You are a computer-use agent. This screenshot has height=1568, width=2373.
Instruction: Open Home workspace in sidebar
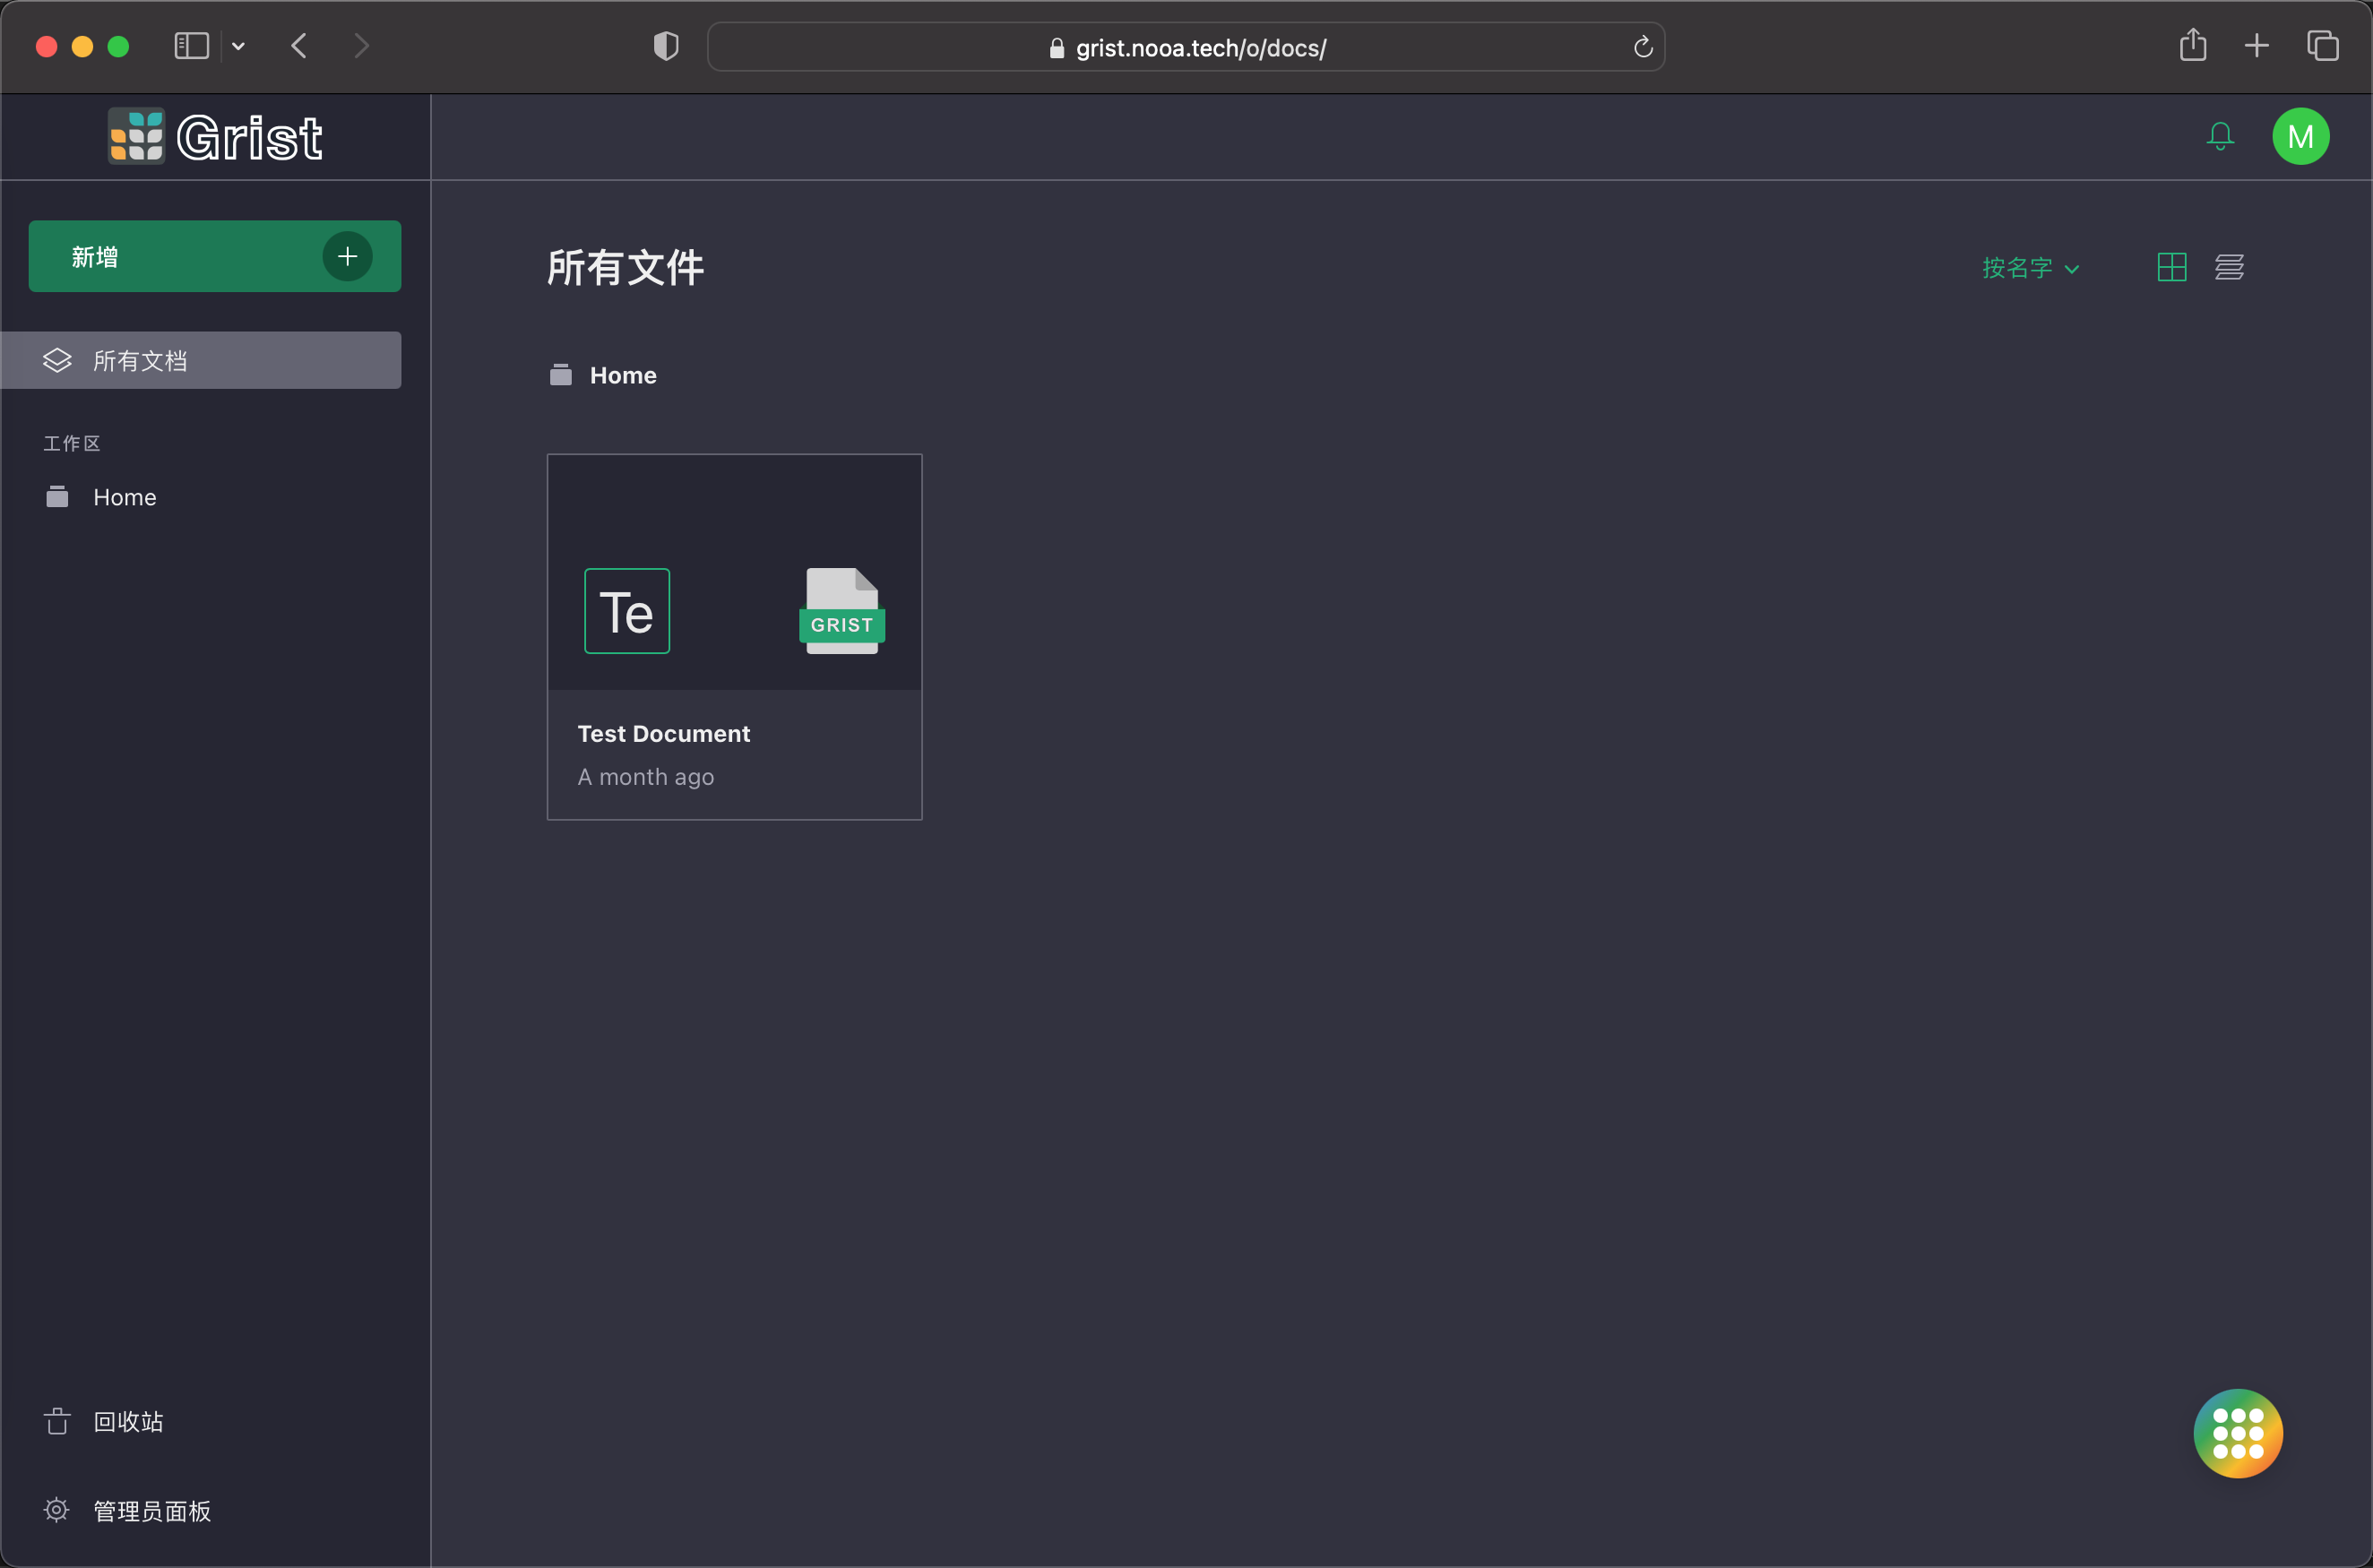124,497
